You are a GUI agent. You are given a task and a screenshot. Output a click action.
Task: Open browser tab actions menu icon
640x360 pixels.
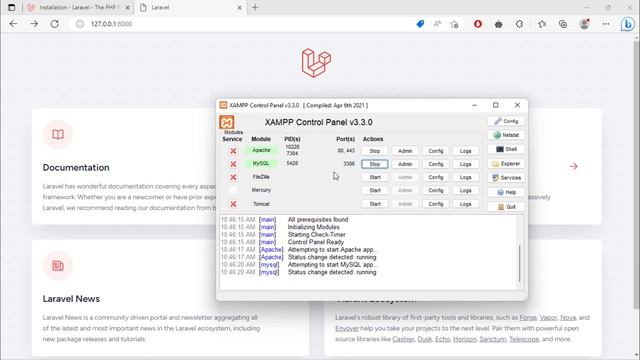click(x=11, y=7)
